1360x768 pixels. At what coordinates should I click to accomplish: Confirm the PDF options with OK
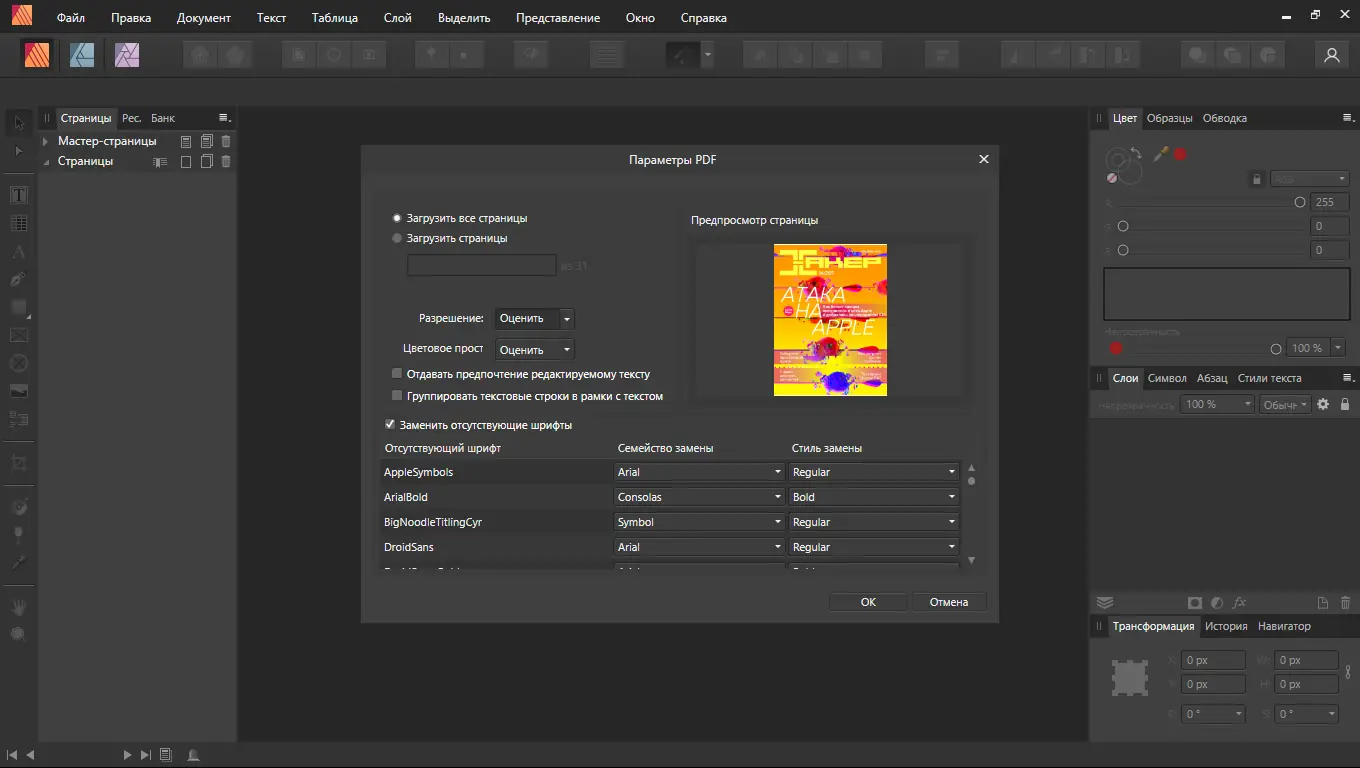coord(866,602)
